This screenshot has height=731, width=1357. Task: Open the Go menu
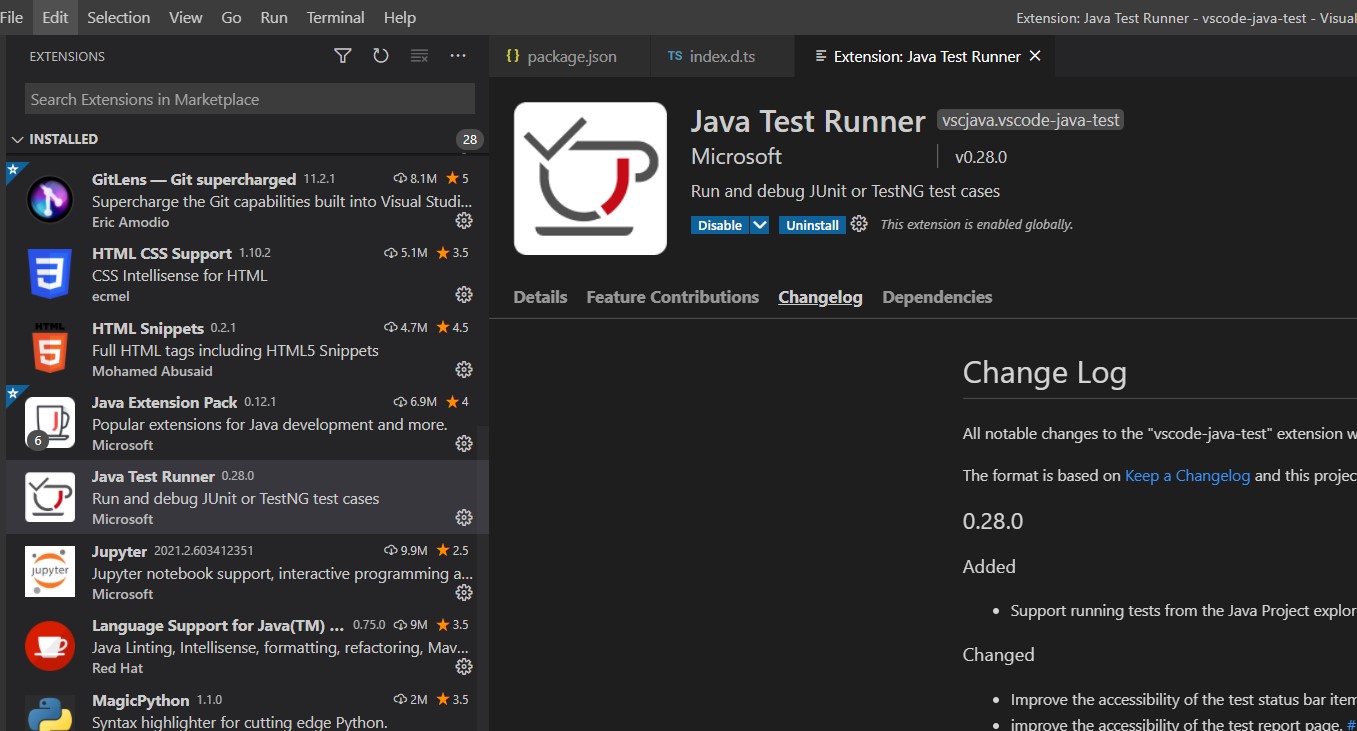231,17
